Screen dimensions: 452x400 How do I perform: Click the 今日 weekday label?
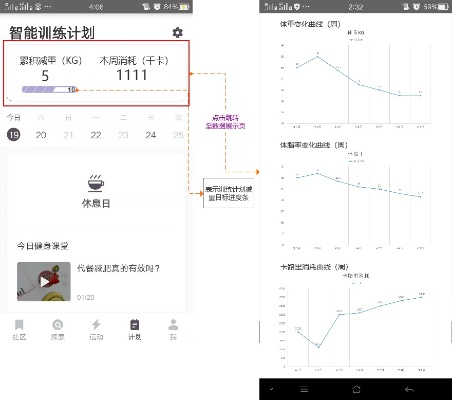[x=14, y=117]
